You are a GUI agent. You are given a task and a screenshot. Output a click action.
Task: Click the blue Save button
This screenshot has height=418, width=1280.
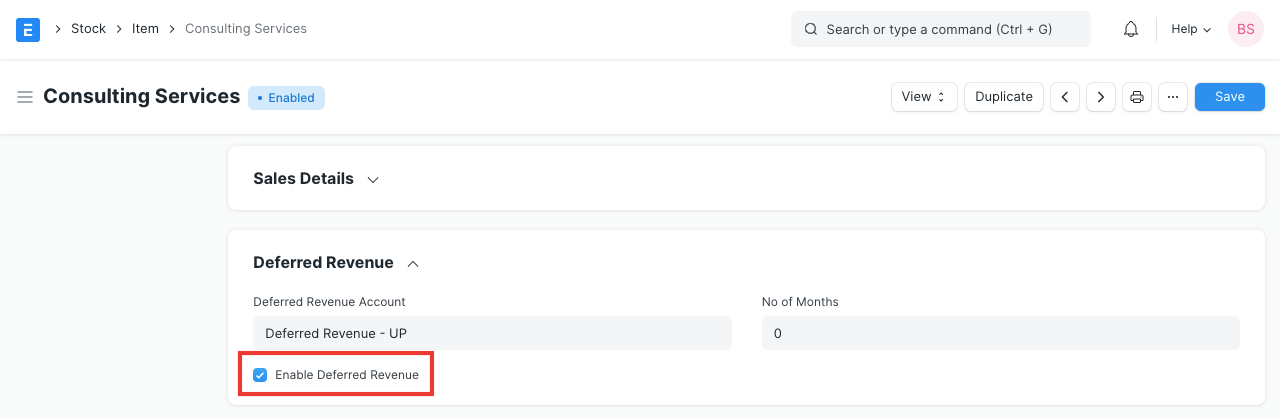click(1229, 97)
